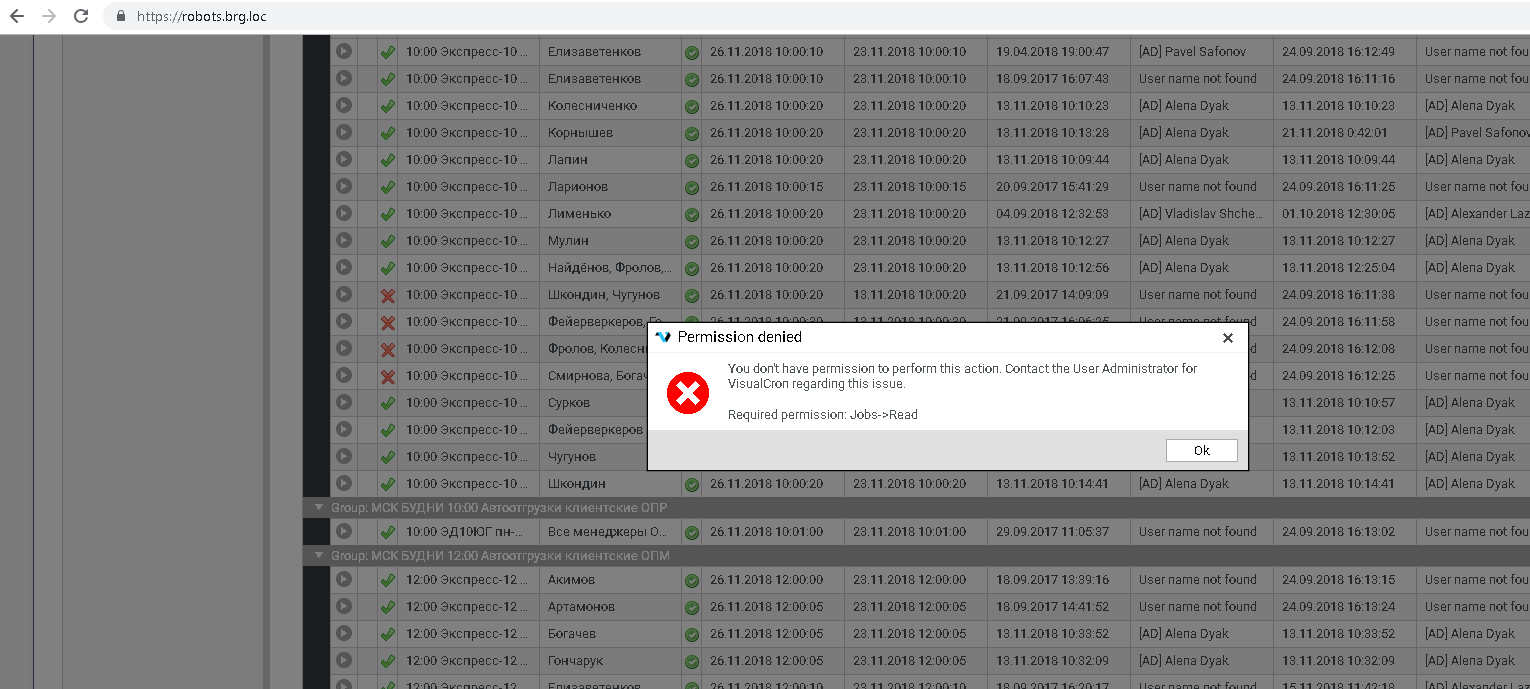Click the browser reload button

[x=81, y=16]
